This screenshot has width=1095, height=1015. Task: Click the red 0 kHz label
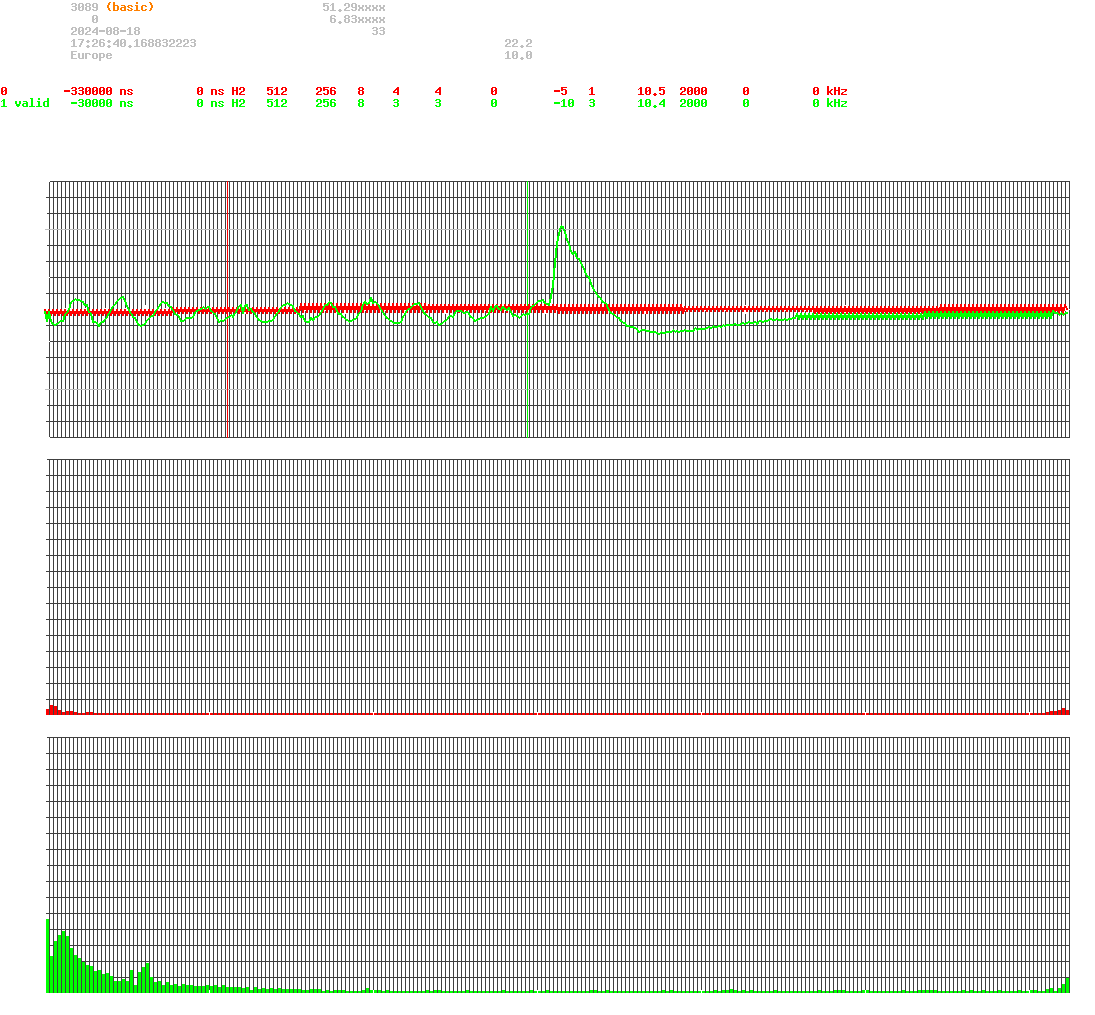(830, 92)
